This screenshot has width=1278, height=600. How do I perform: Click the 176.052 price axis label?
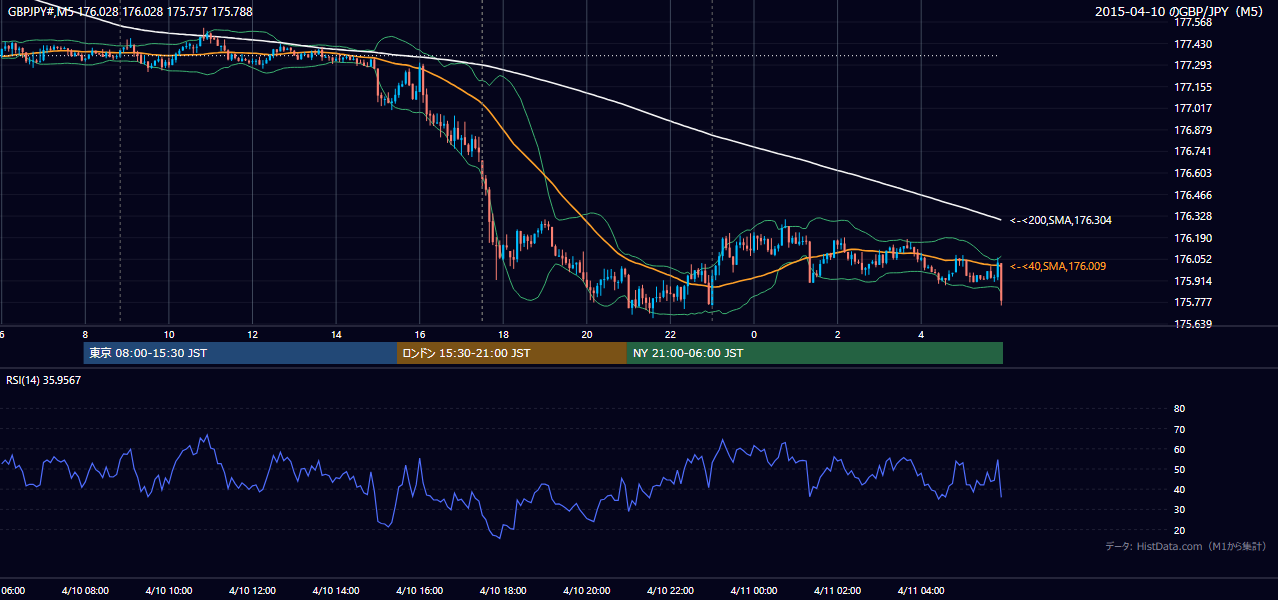(x=1193, y=259)
